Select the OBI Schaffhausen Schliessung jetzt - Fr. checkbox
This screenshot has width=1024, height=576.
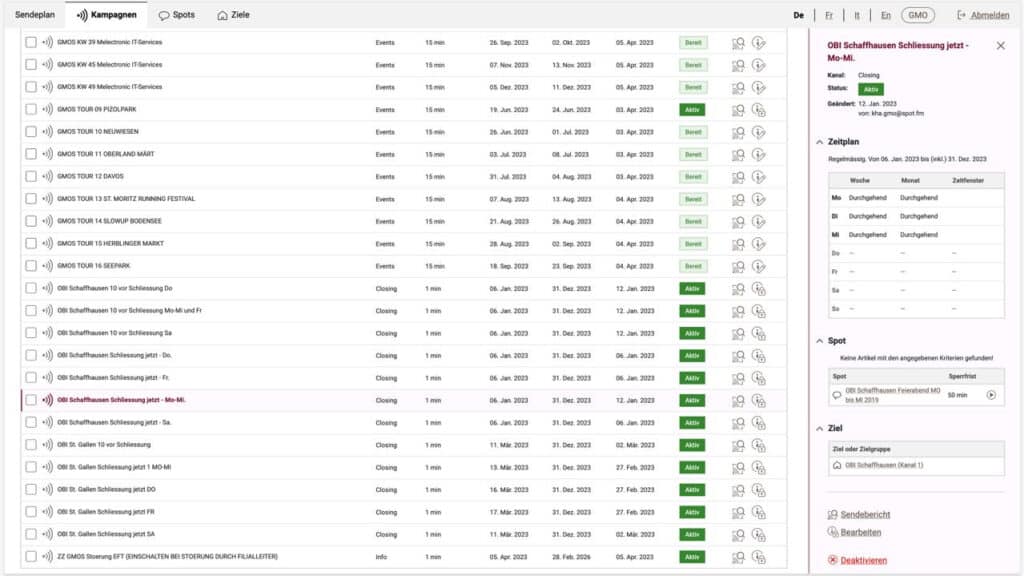(x=31, y=378)
